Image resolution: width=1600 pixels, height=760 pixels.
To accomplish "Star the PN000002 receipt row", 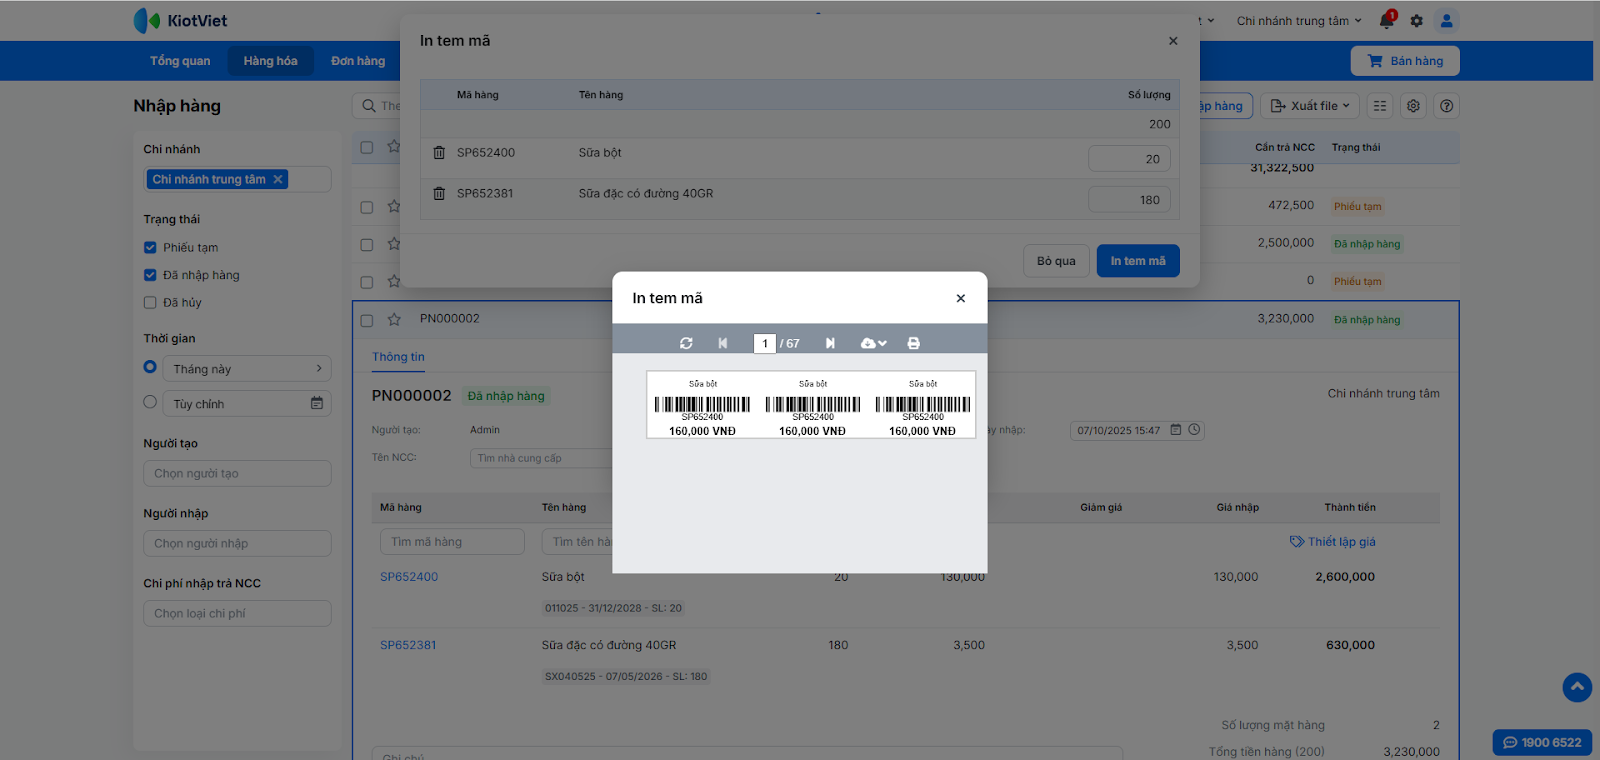I will coord(394,320).
